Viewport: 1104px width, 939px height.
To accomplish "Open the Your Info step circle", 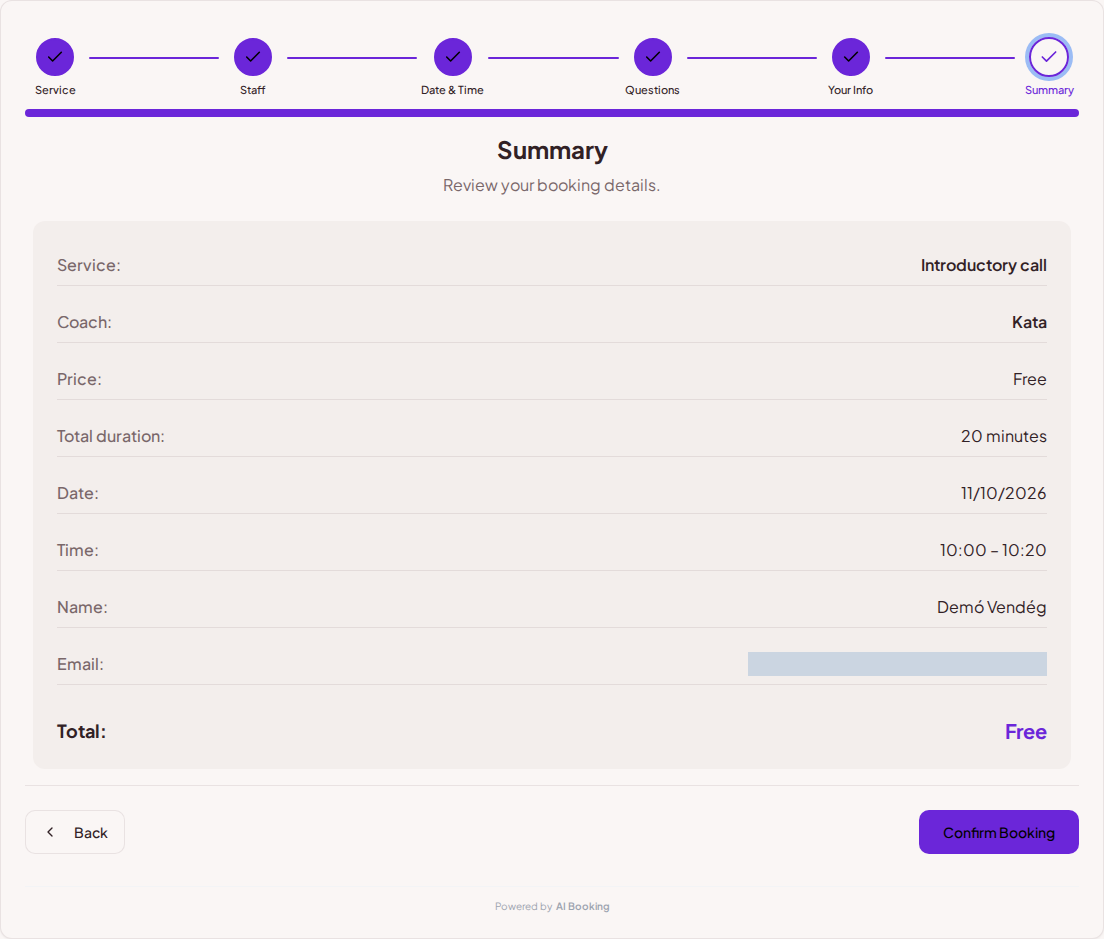I will pos(851,57).
